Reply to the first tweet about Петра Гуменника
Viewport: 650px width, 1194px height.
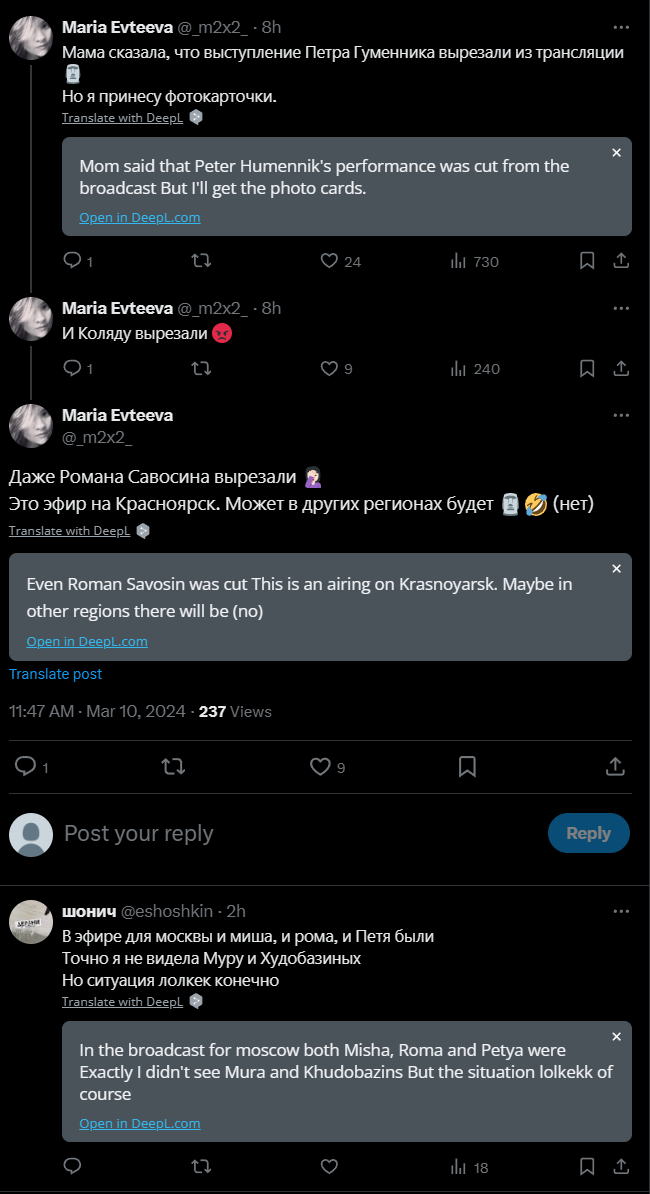[72, 261]
